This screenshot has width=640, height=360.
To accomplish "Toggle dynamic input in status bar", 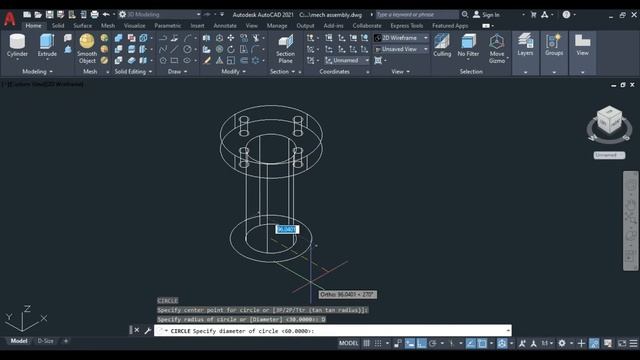I will tap(409, 343).
